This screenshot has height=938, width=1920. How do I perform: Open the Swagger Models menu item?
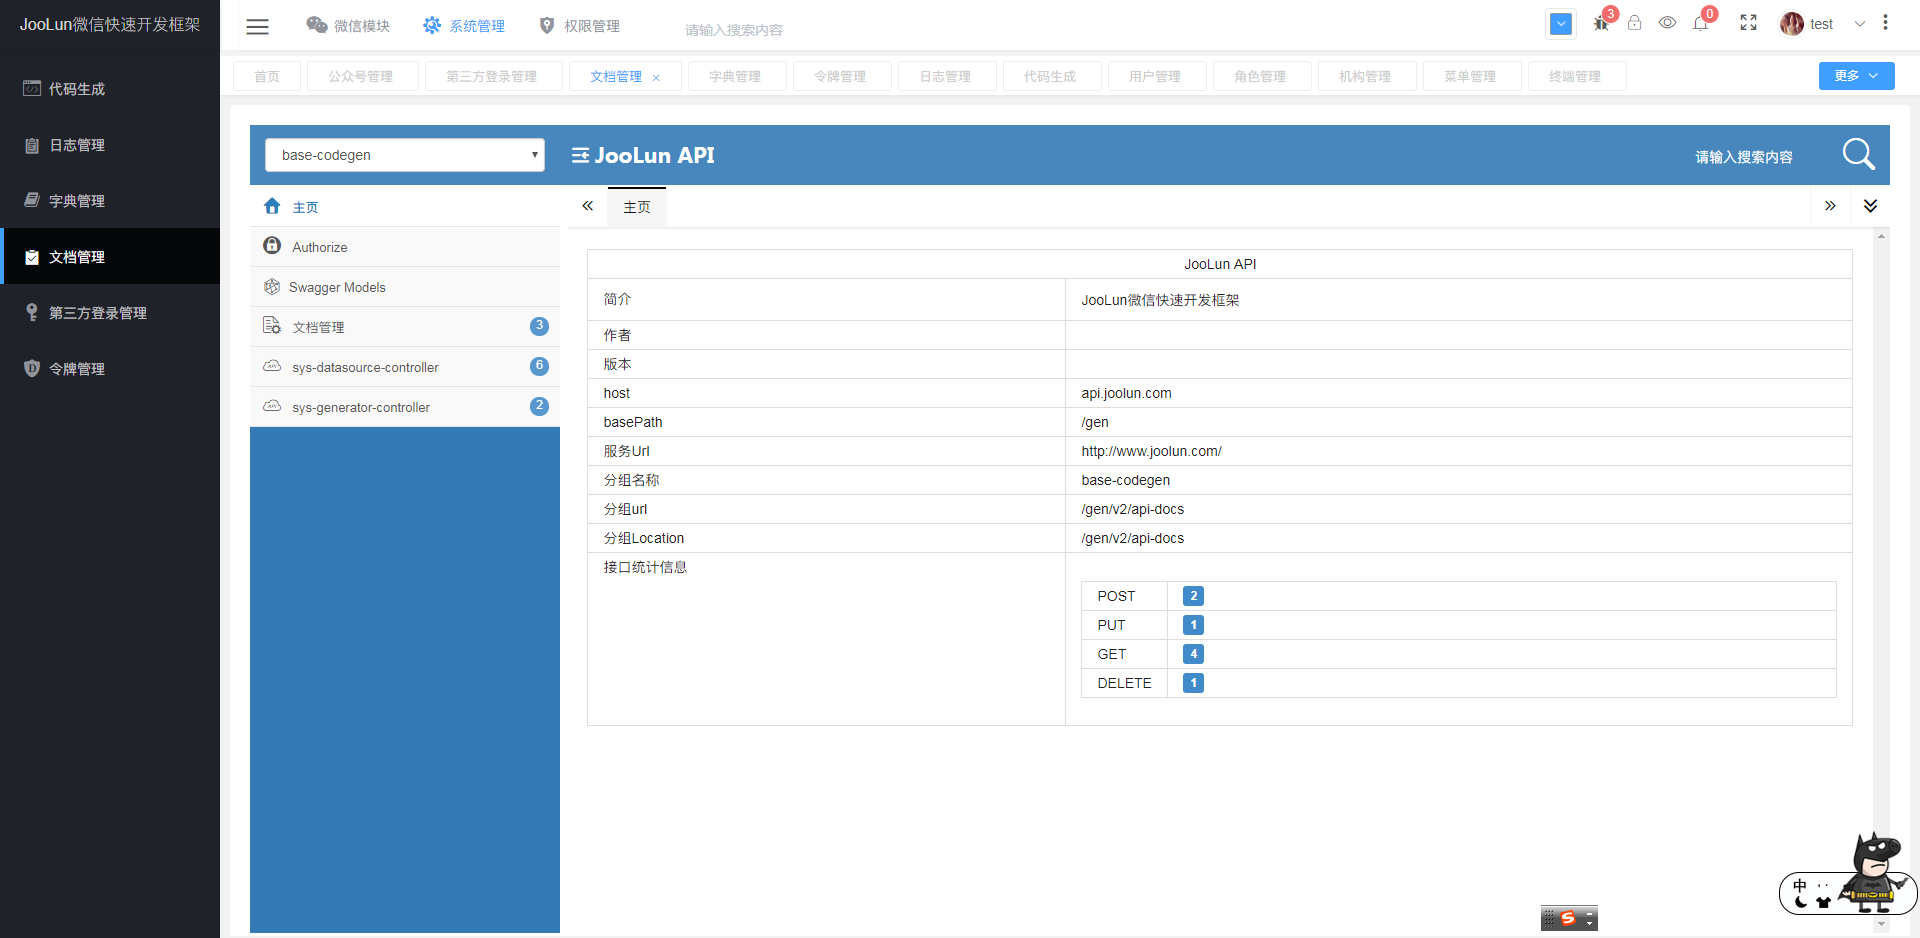pyautogui.click(x=405, y=287)
